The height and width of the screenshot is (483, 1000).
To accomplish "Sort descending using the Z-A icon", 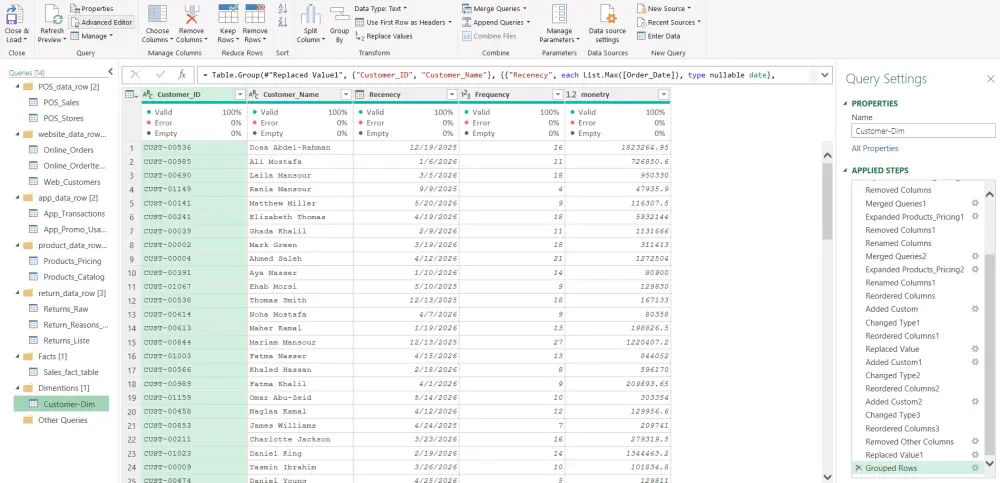I will click(x=283, y=22).
